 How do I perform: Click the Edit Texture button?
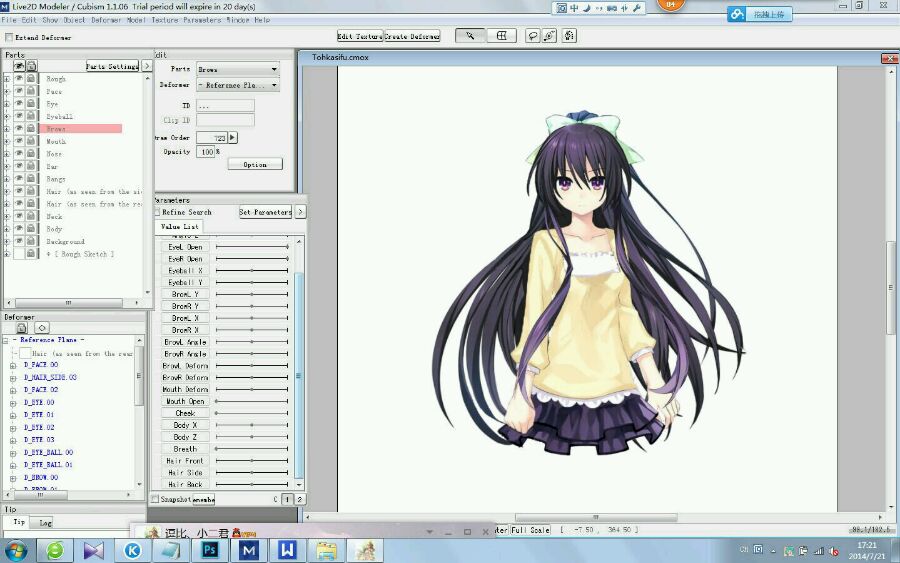[360, 36]
